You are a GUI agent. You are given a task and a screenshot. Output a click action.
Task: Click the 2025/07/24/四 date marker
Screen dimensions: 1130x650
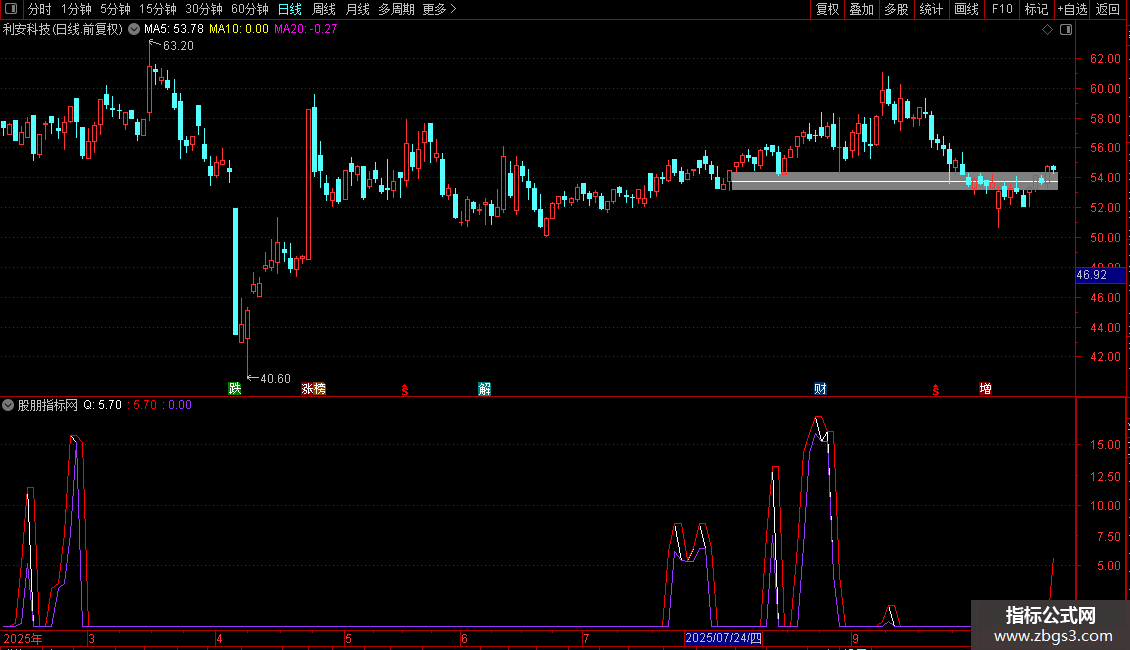click(723, 638)
